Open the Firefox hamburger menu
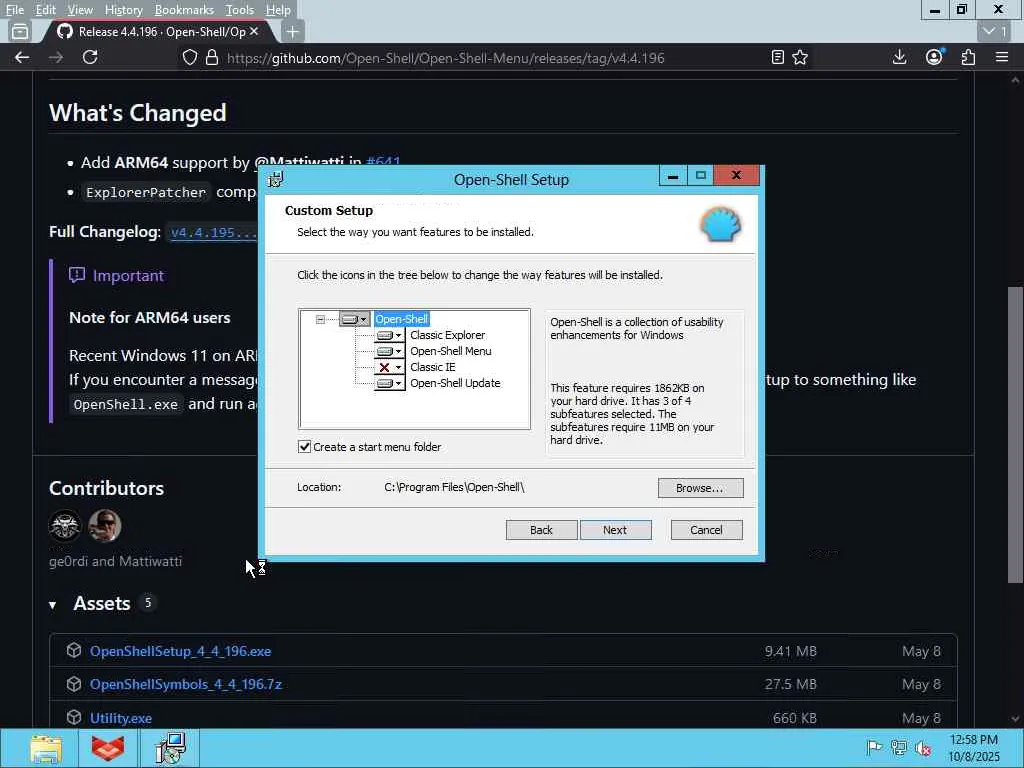This screenshot has height=768, width=1024. click(1002, 57)
